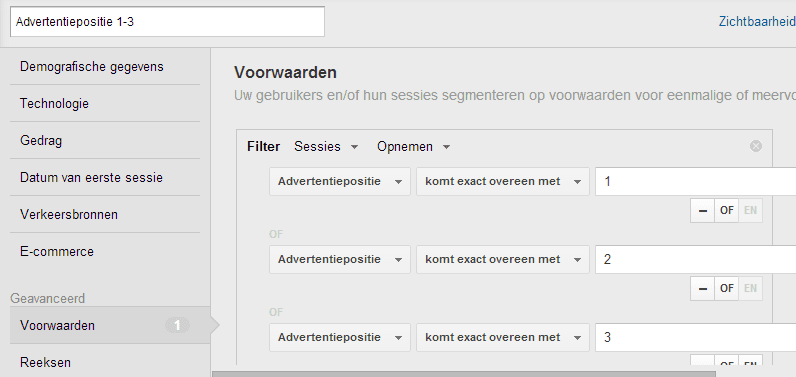
Task: Add OF condition after position 1 row
Action: point(726,211)
